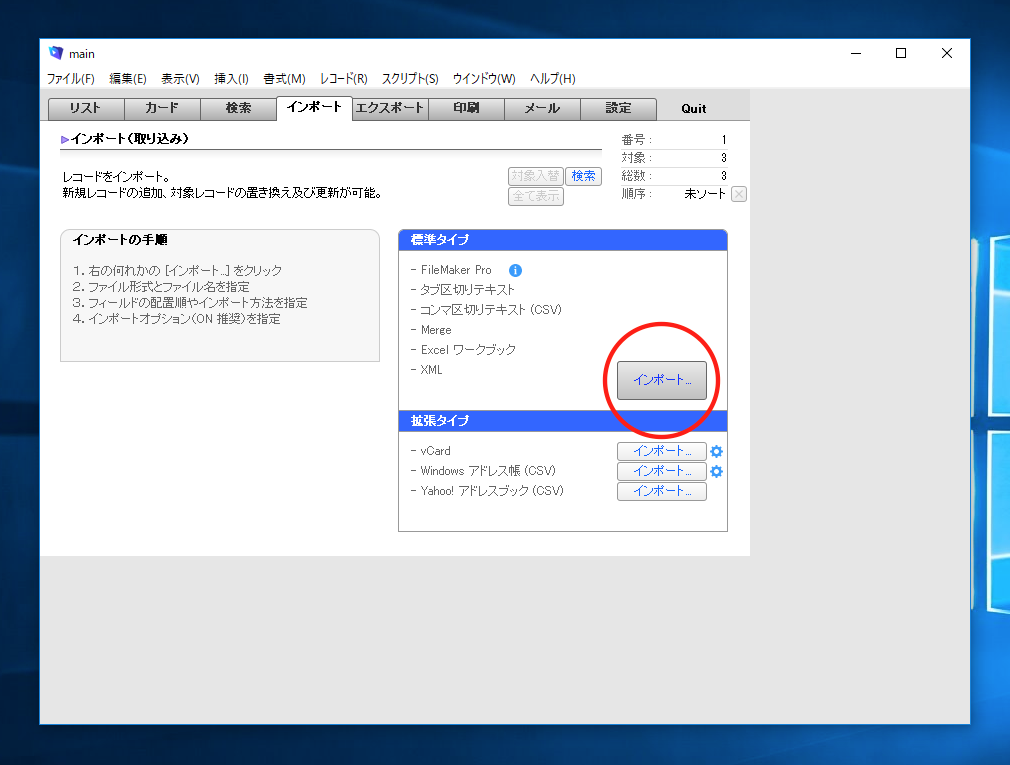Click the Quit tab

[693, 109]
